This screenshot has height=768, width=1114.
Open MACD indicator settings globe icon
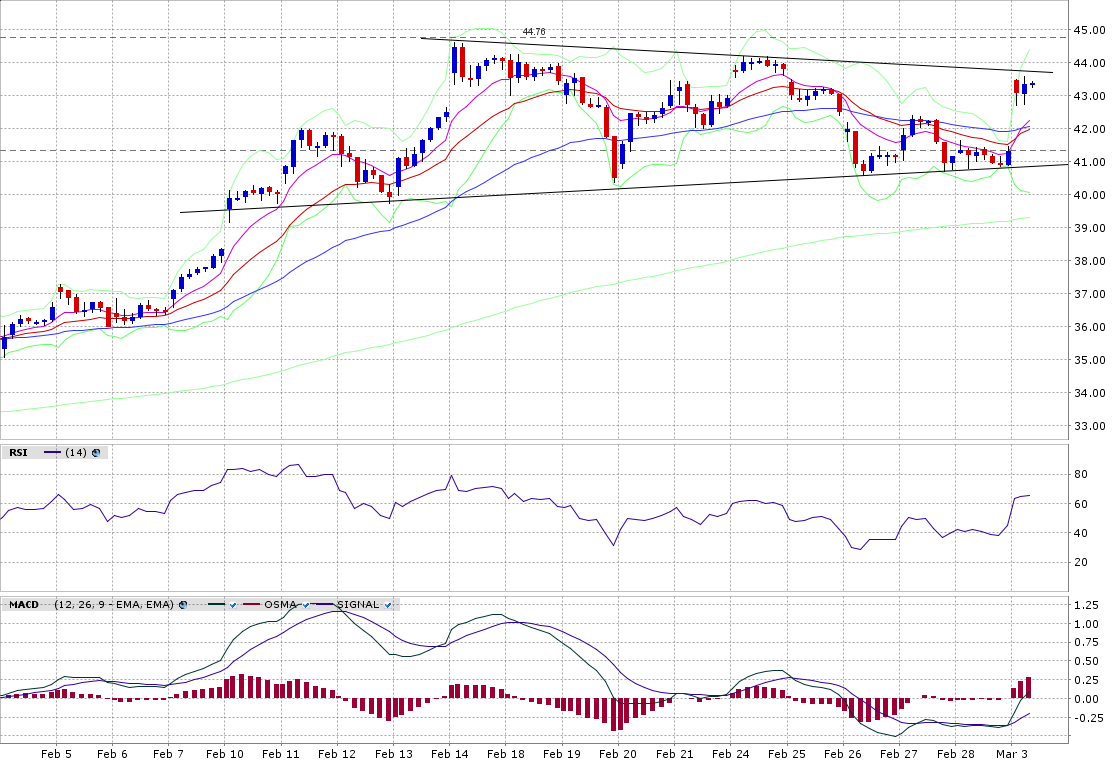(183, 605)
